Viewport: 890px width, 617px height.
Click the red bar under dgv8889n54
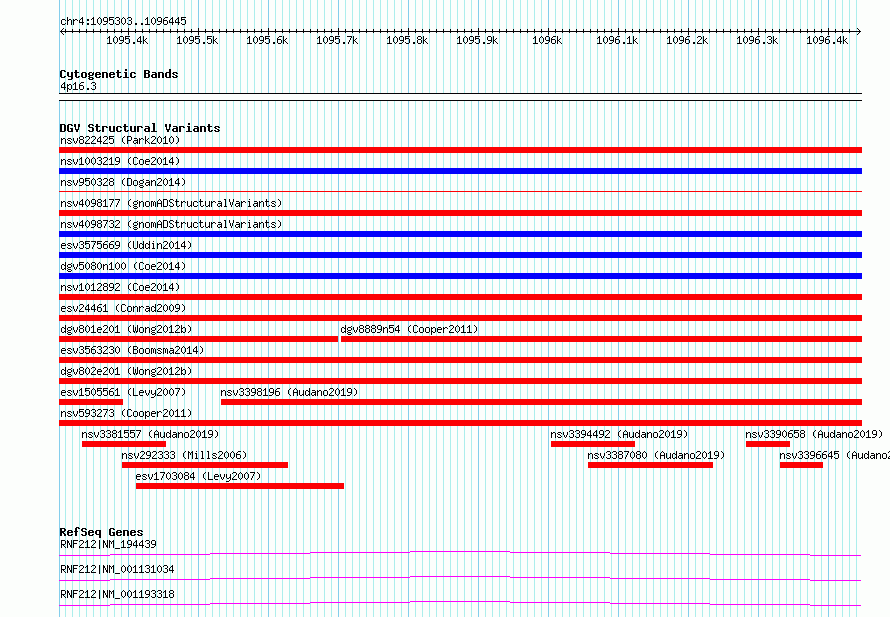602,339
